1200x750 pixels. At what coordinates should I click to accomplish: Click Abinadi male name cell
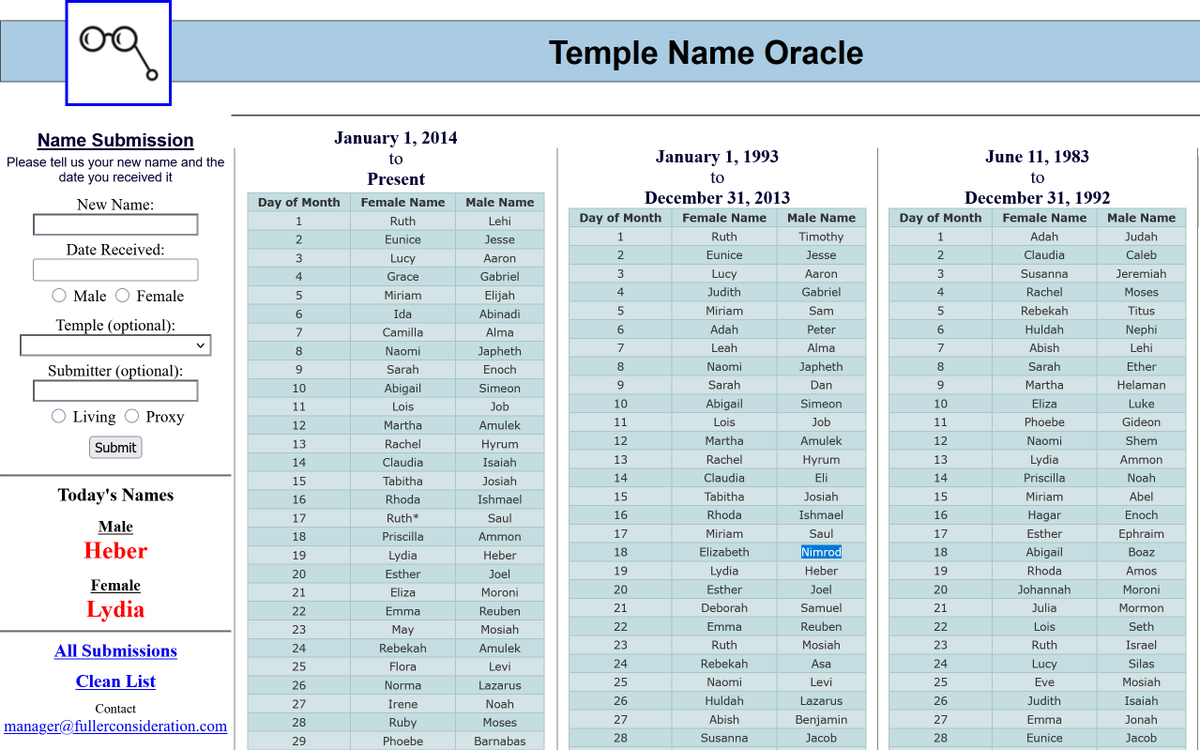coord(500,314)
